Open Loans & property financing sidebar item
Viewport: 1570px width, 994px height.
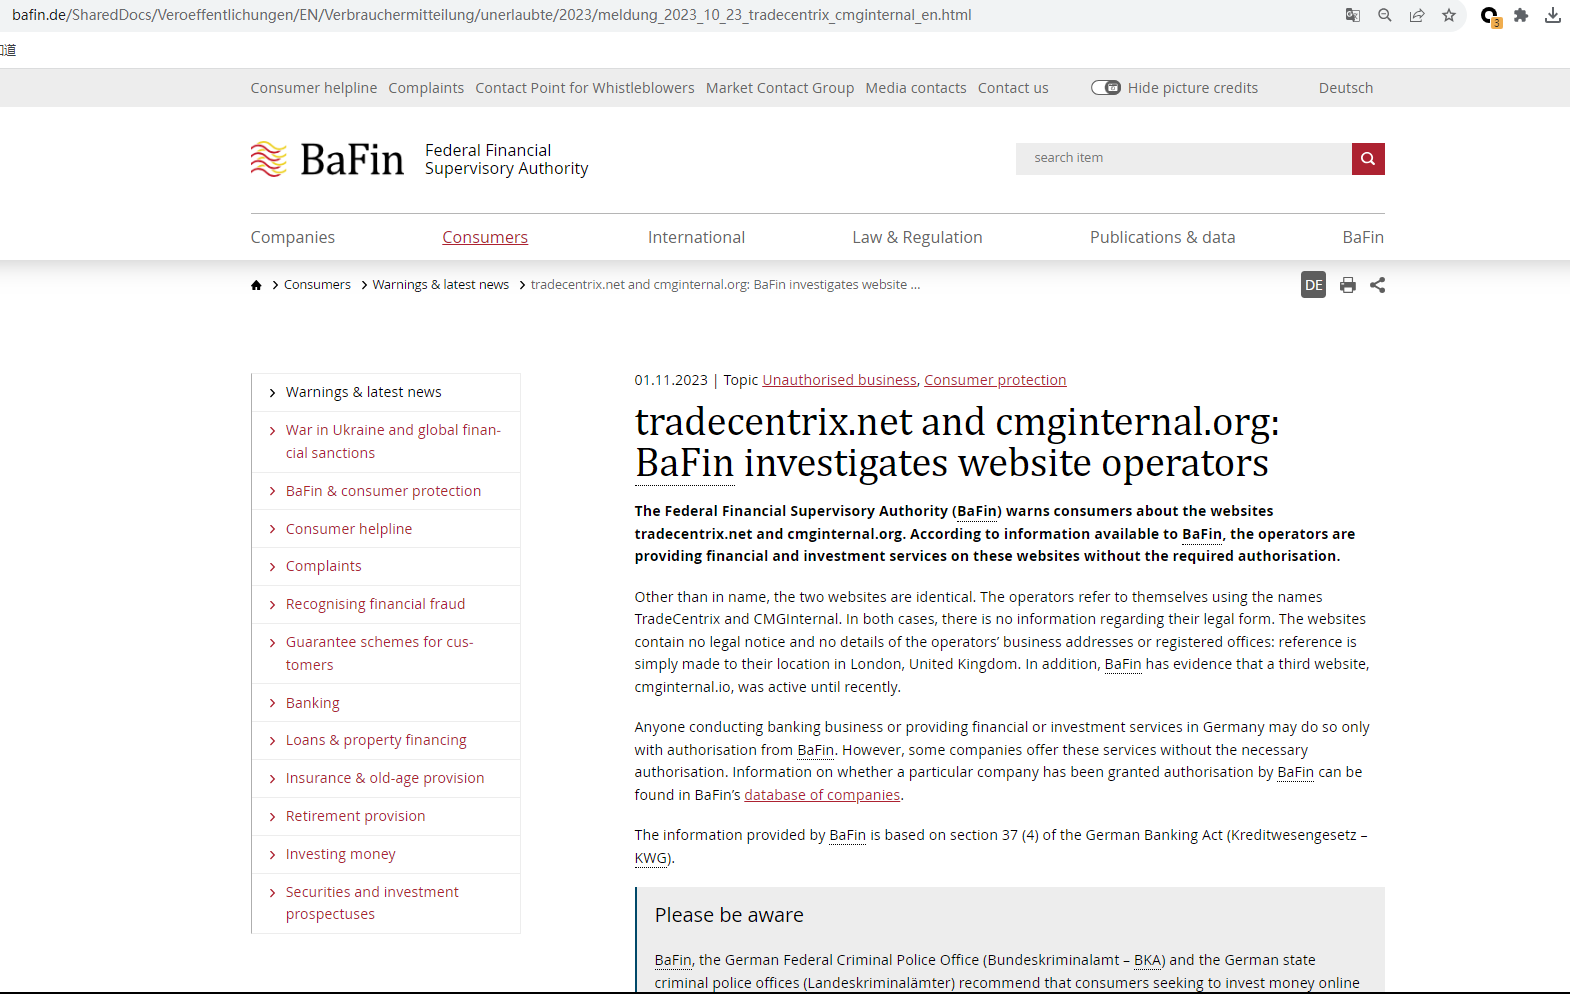(386, 740)
